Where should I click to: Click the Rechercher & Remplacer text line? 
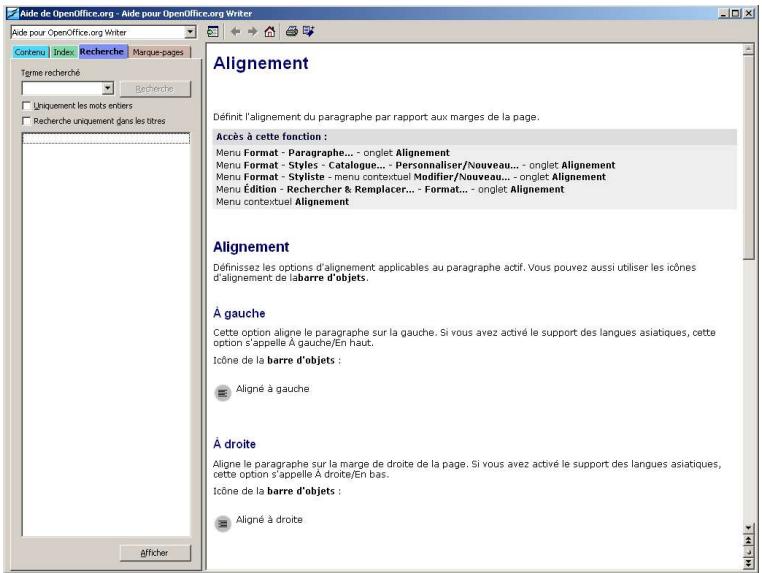390,190
